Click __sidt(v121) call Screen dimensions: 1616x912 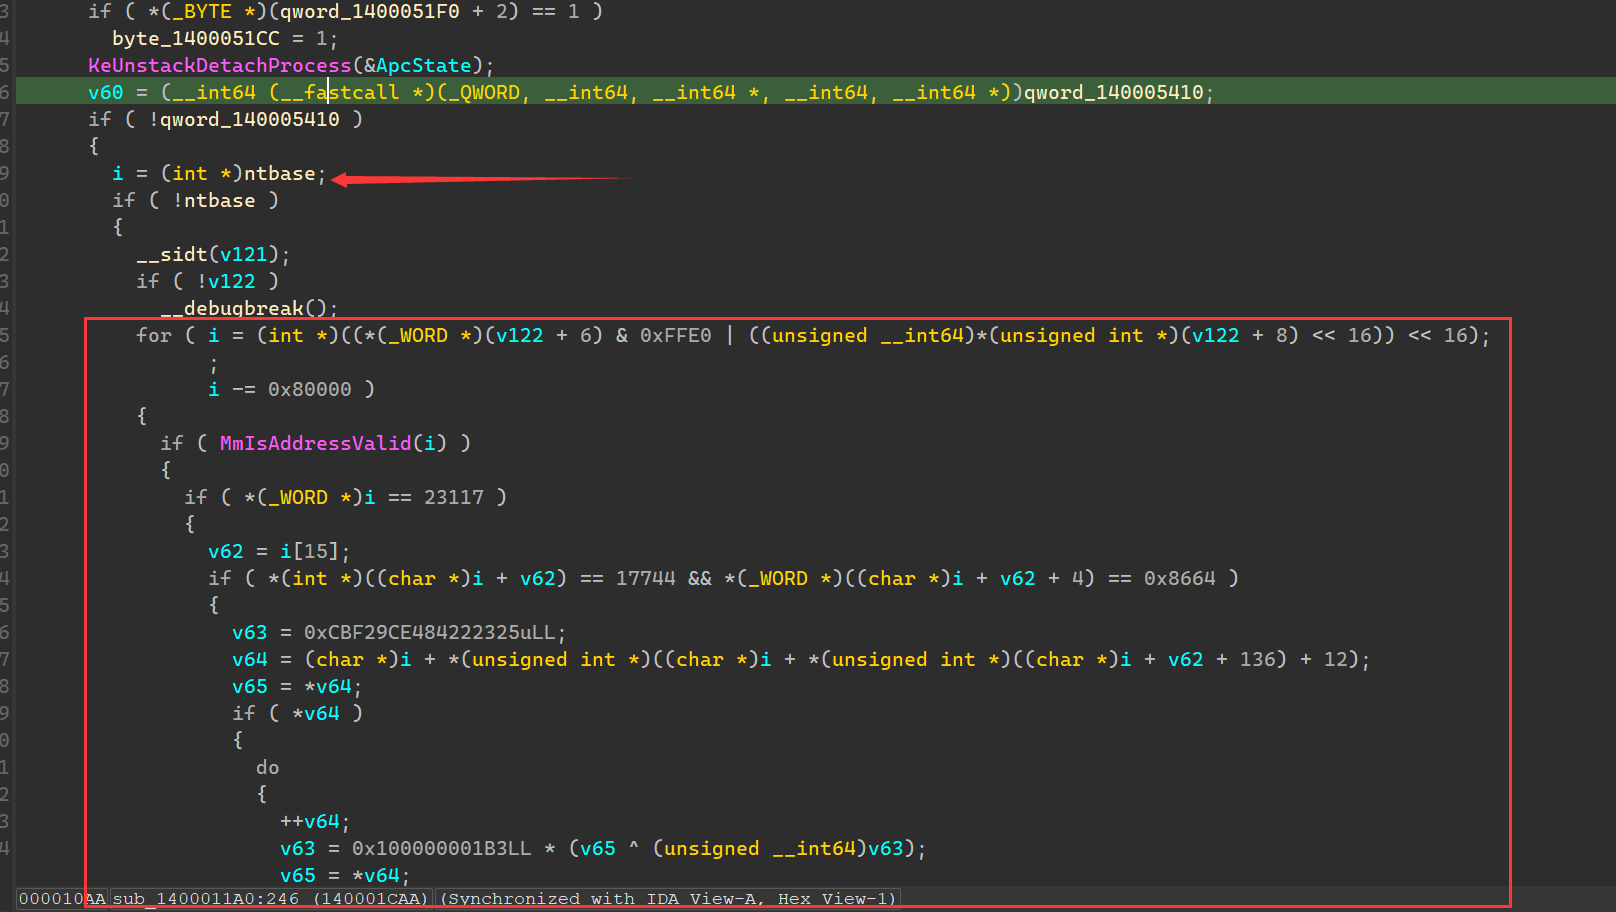click(213, 254)
